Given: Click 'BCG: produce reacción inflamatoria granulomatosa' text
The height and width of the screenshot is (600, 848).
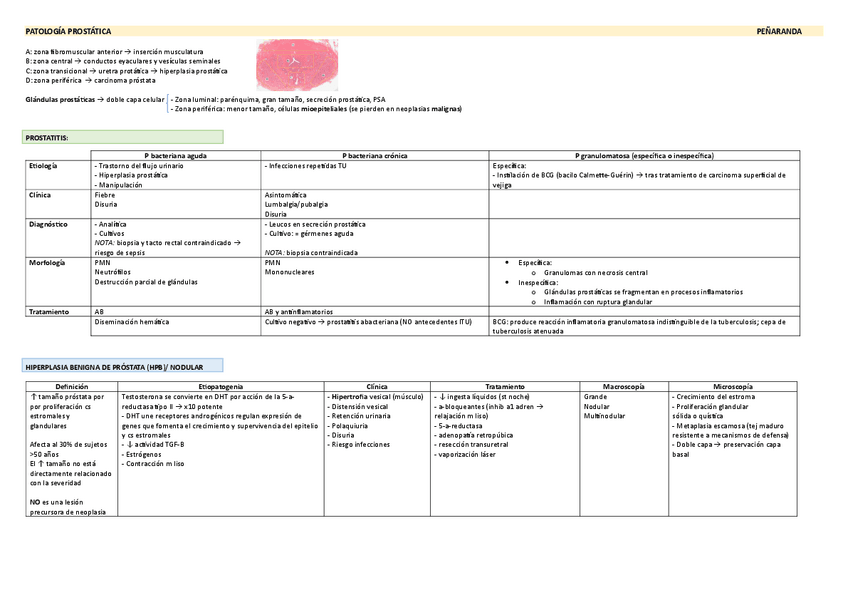Looking at the screenshot, I should (x=639, y=321).
